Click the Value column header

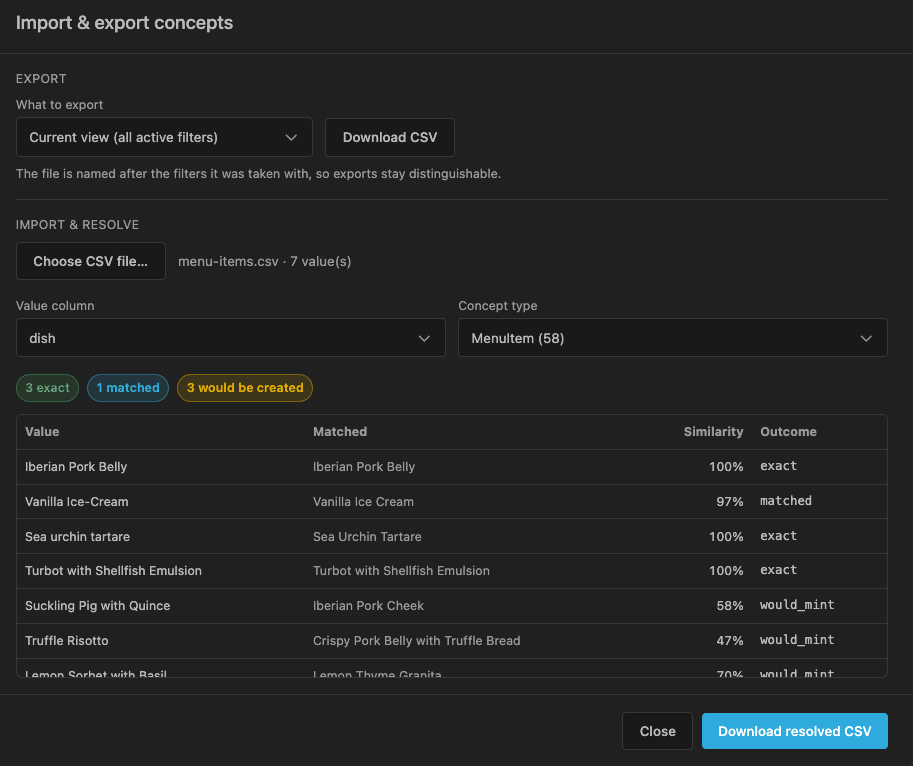click(42, 432)
